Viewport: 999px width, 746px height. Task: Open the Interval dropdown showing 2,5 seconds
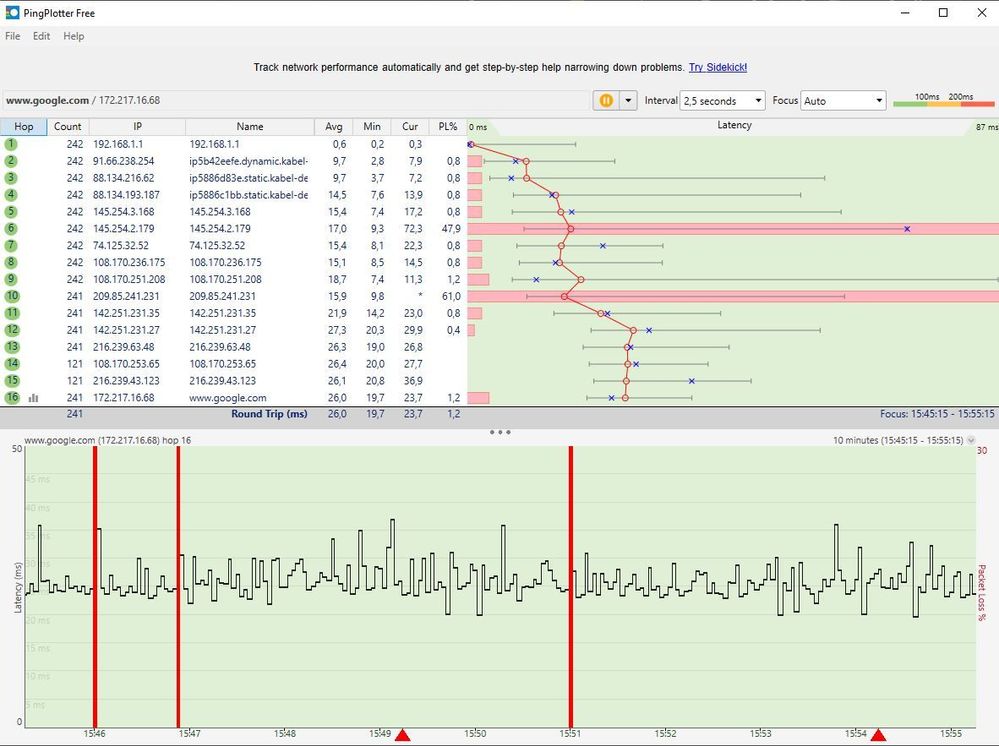pos(722,101)
